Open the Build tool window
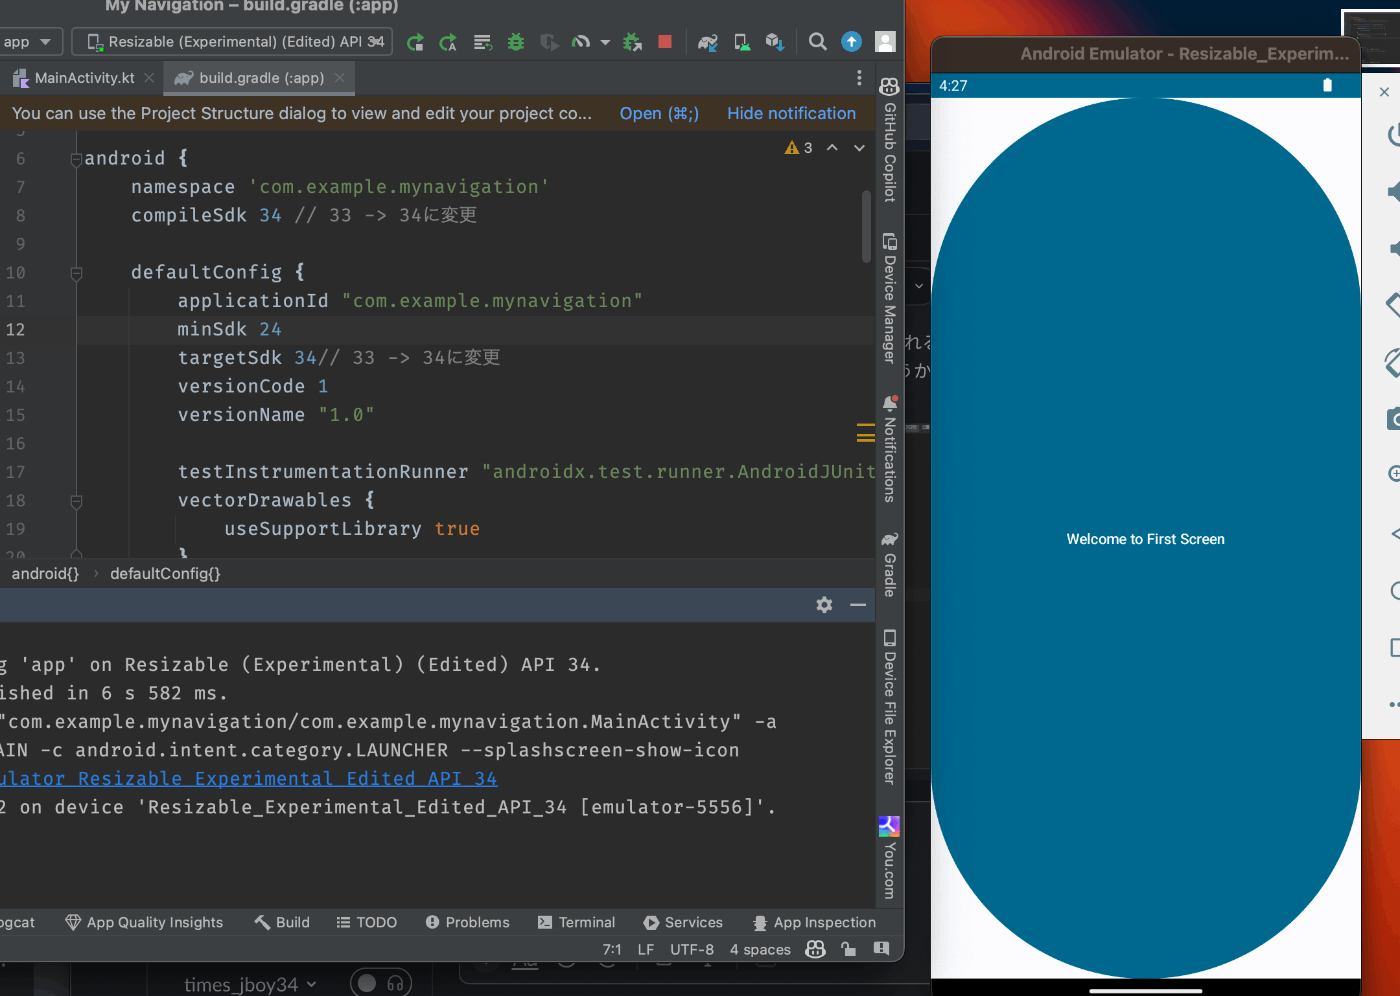Screen dimensions: 1400x996 282,923
